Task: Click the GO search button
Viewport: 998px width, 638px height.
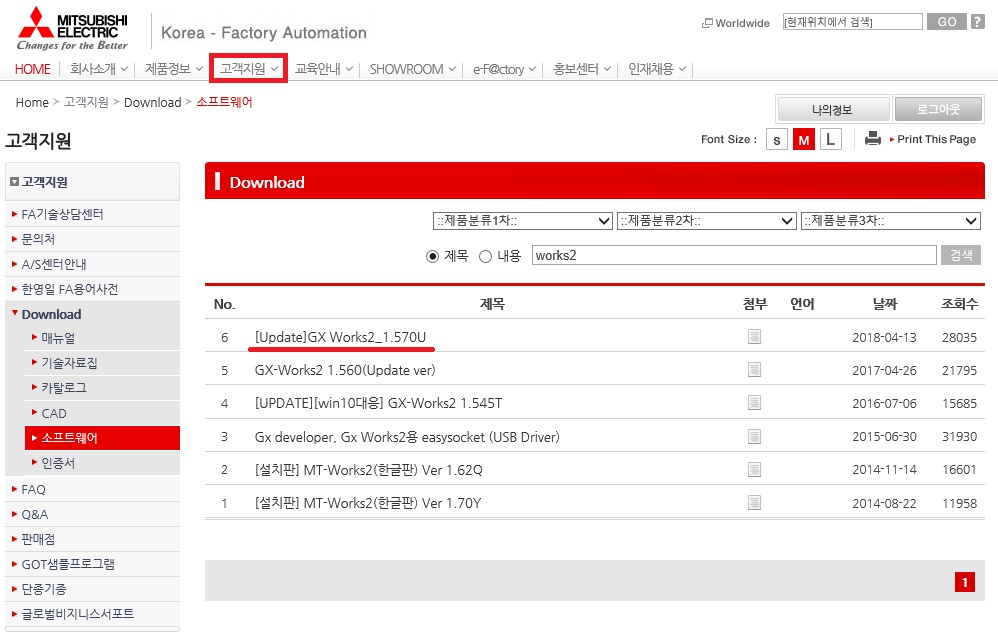Action: [947, 22]
